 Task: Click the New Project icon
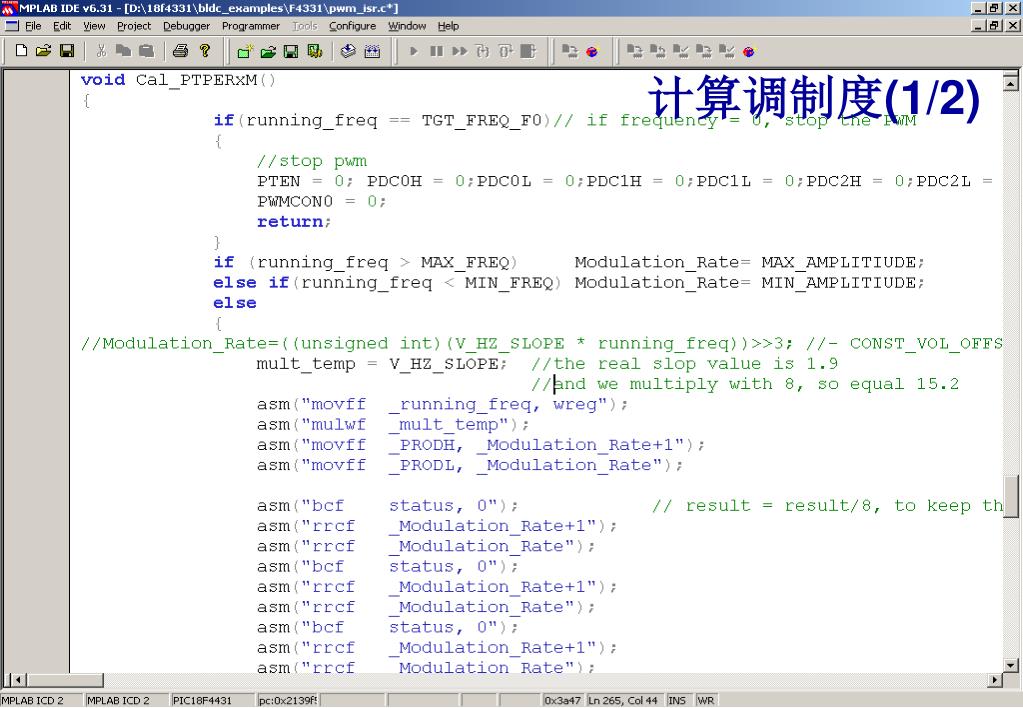pyautogui.click(x=245, y=52)
